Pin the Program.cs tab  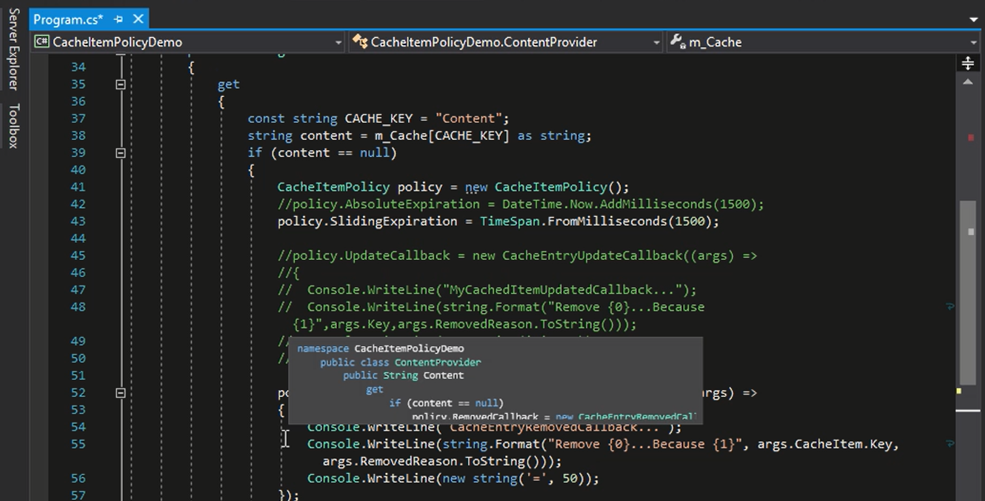pos(118,19)
